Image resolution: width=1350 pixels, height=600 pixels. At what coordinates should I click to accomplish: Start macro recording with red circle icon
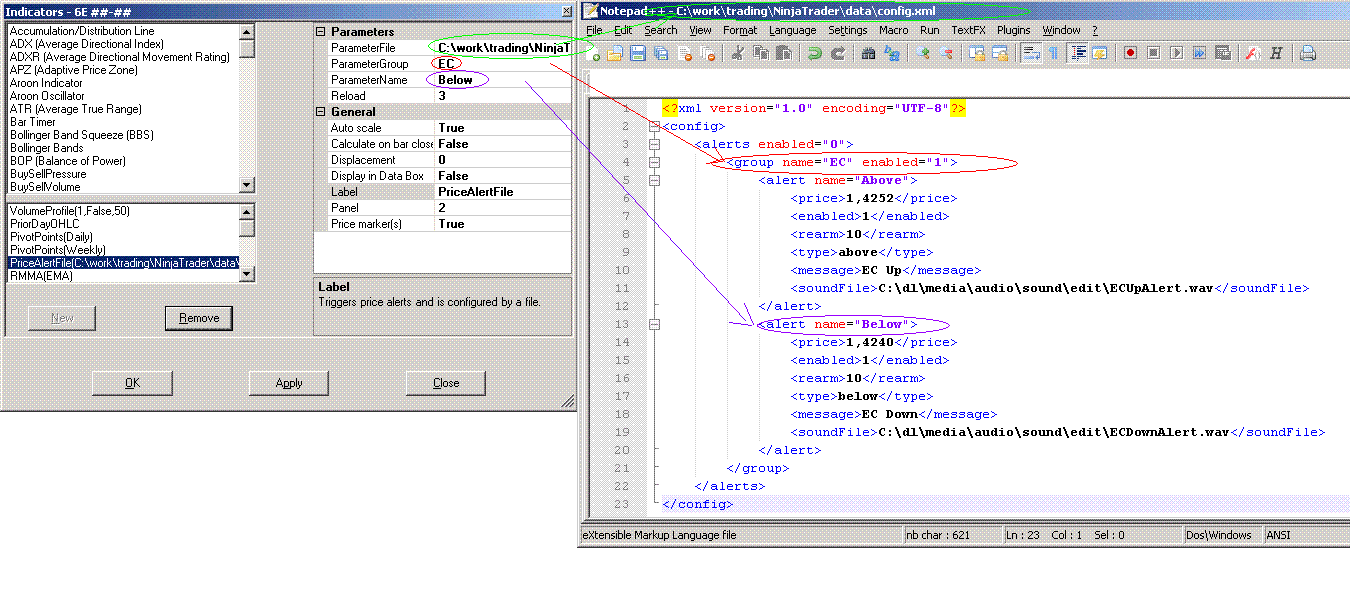click(1130, 54)
